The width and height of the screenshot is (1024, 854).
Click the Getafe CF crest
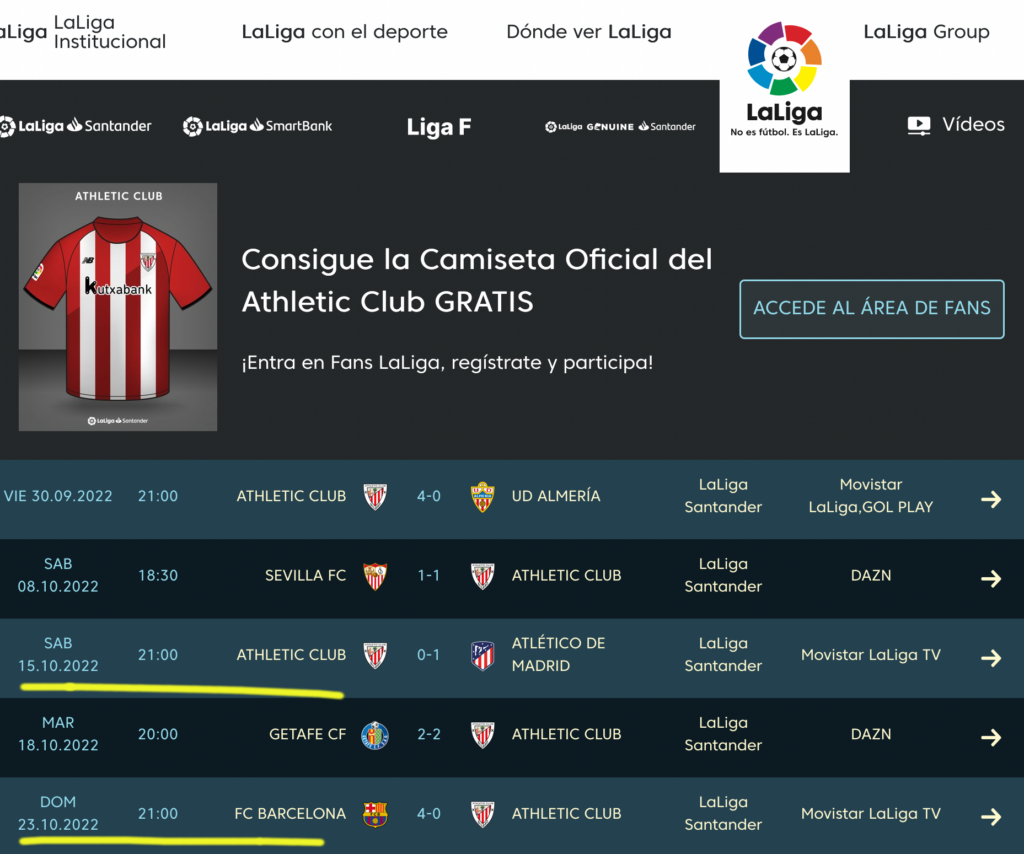(x=375, y=735)
